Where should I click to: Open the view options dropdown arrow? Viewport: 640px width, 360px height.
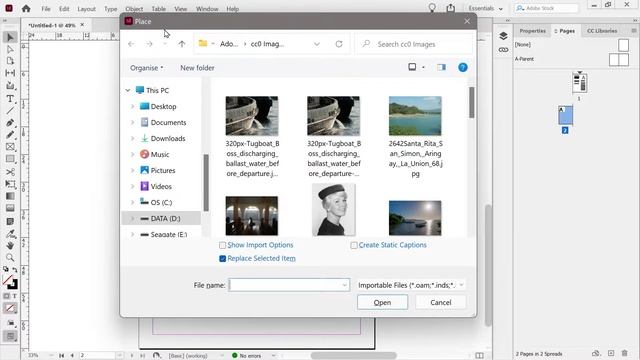pos(423,67)
